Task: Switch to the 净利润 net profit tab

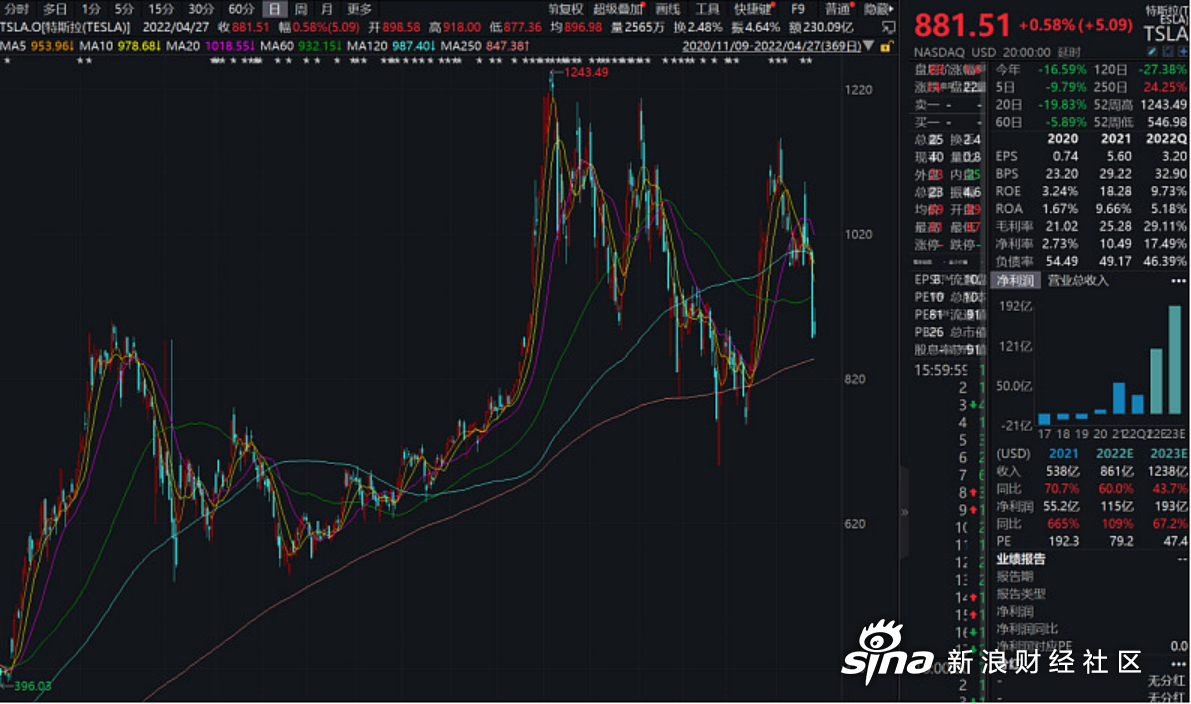Action: coord(1016,281)
